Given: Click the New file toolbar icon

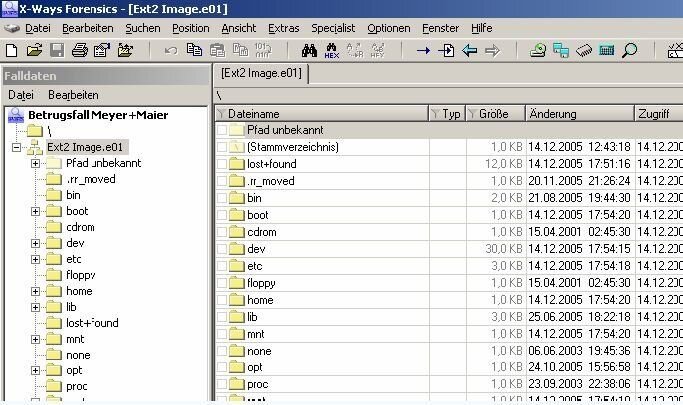Looking at the screenshot, I should (12, 51).
